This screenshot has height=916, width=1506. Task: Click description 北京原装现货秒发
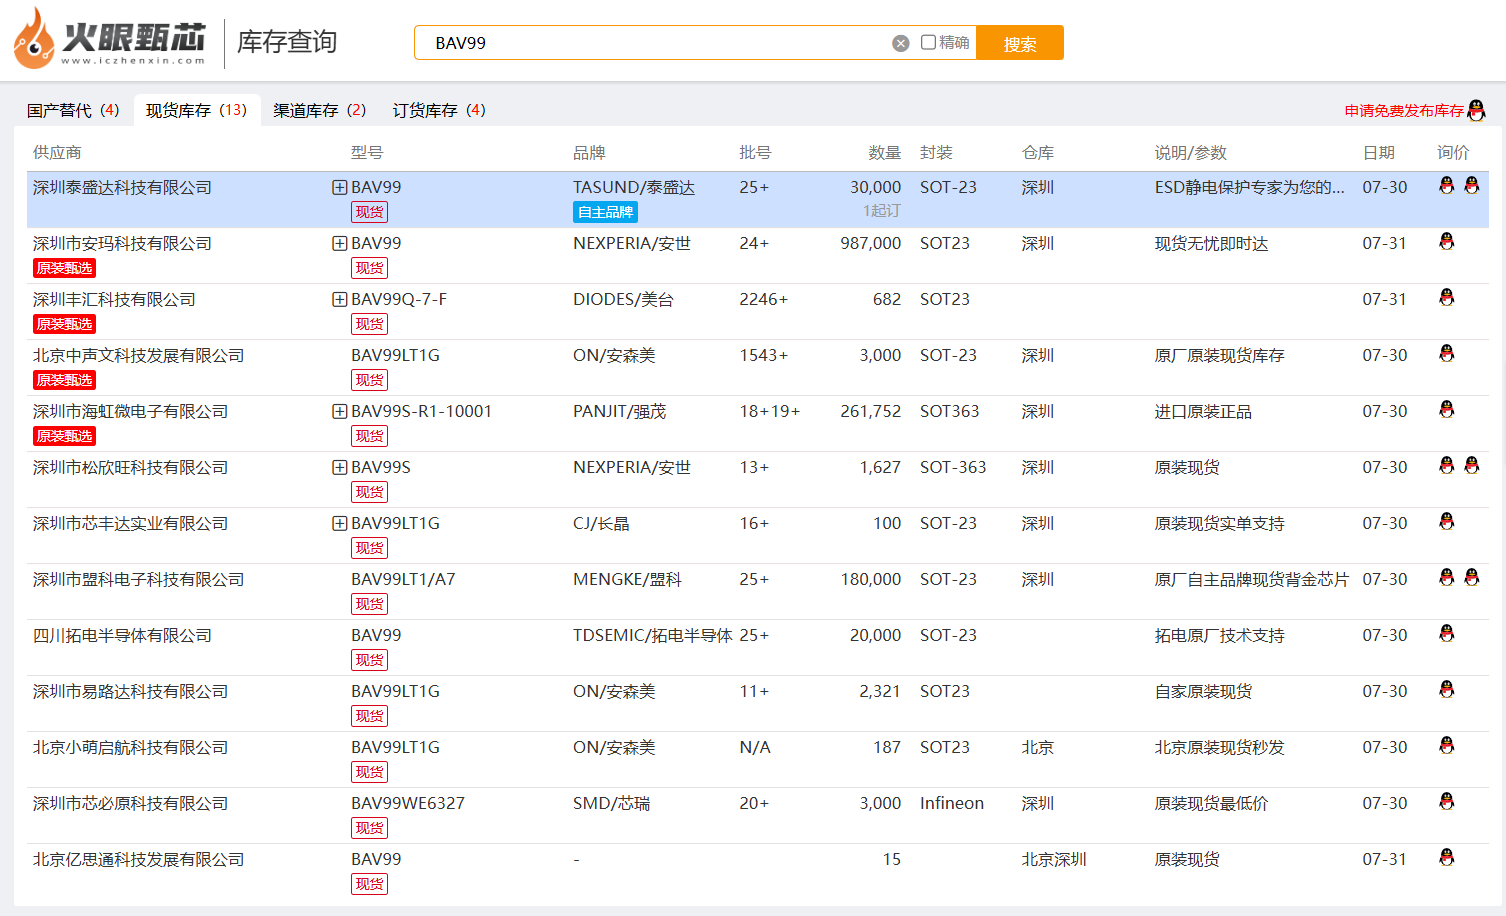click(x=1219, y=747)
